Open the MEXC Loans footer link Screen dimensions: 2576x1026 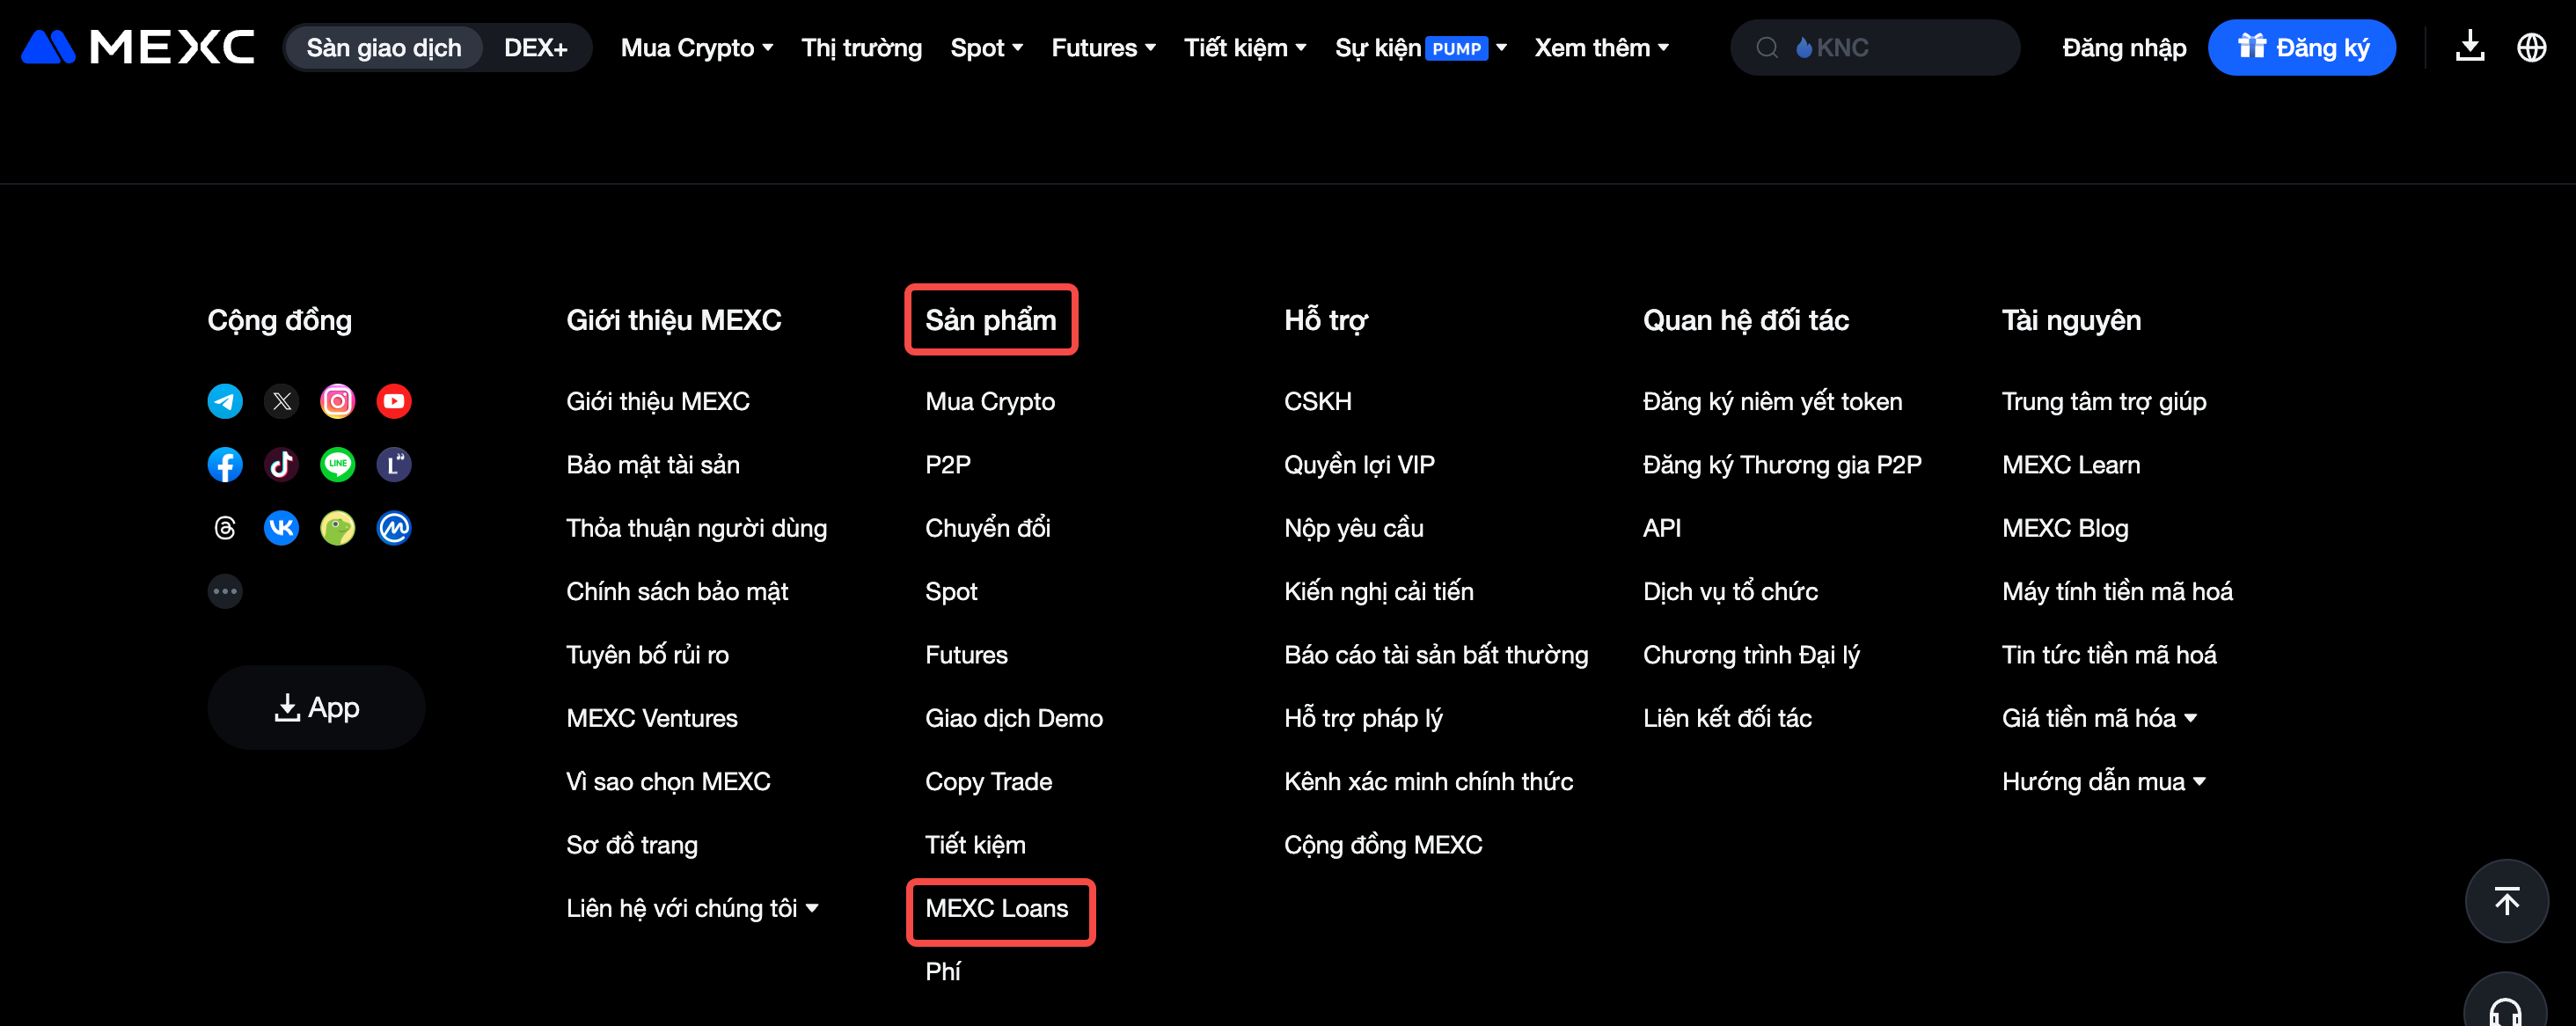996,908
